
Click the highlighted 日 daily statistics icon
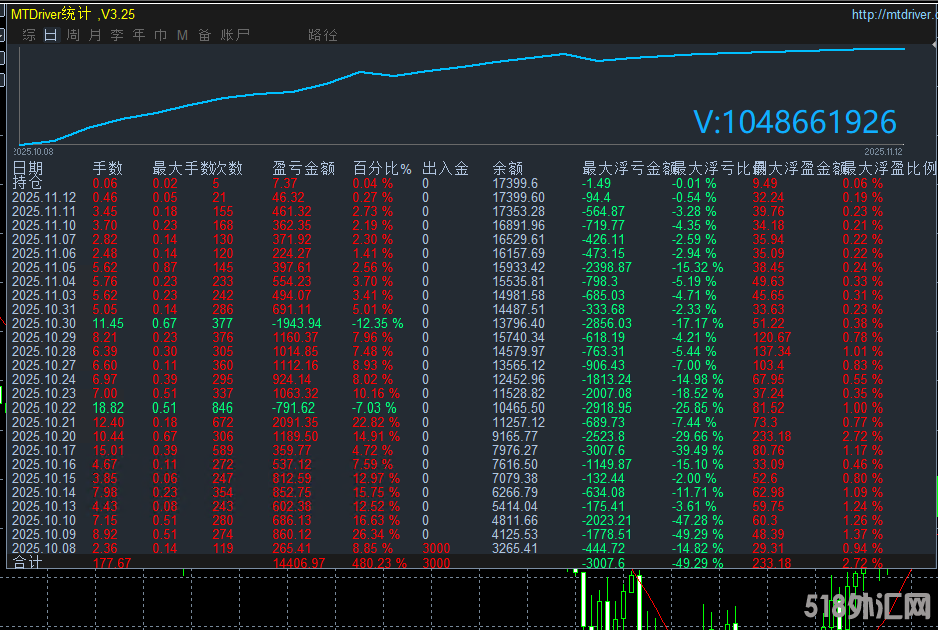(50, 34)
